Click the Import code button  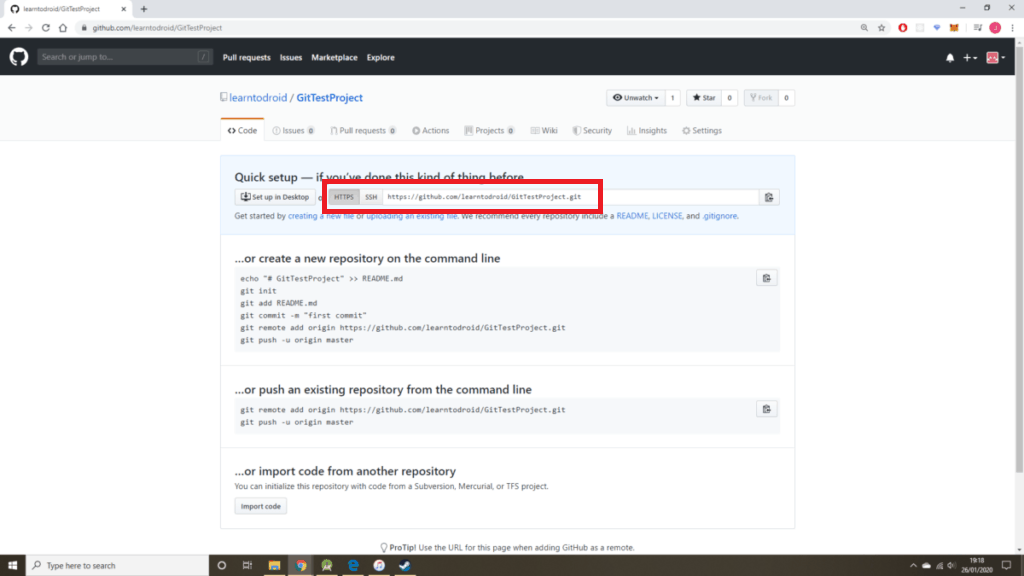coord(261,506)
